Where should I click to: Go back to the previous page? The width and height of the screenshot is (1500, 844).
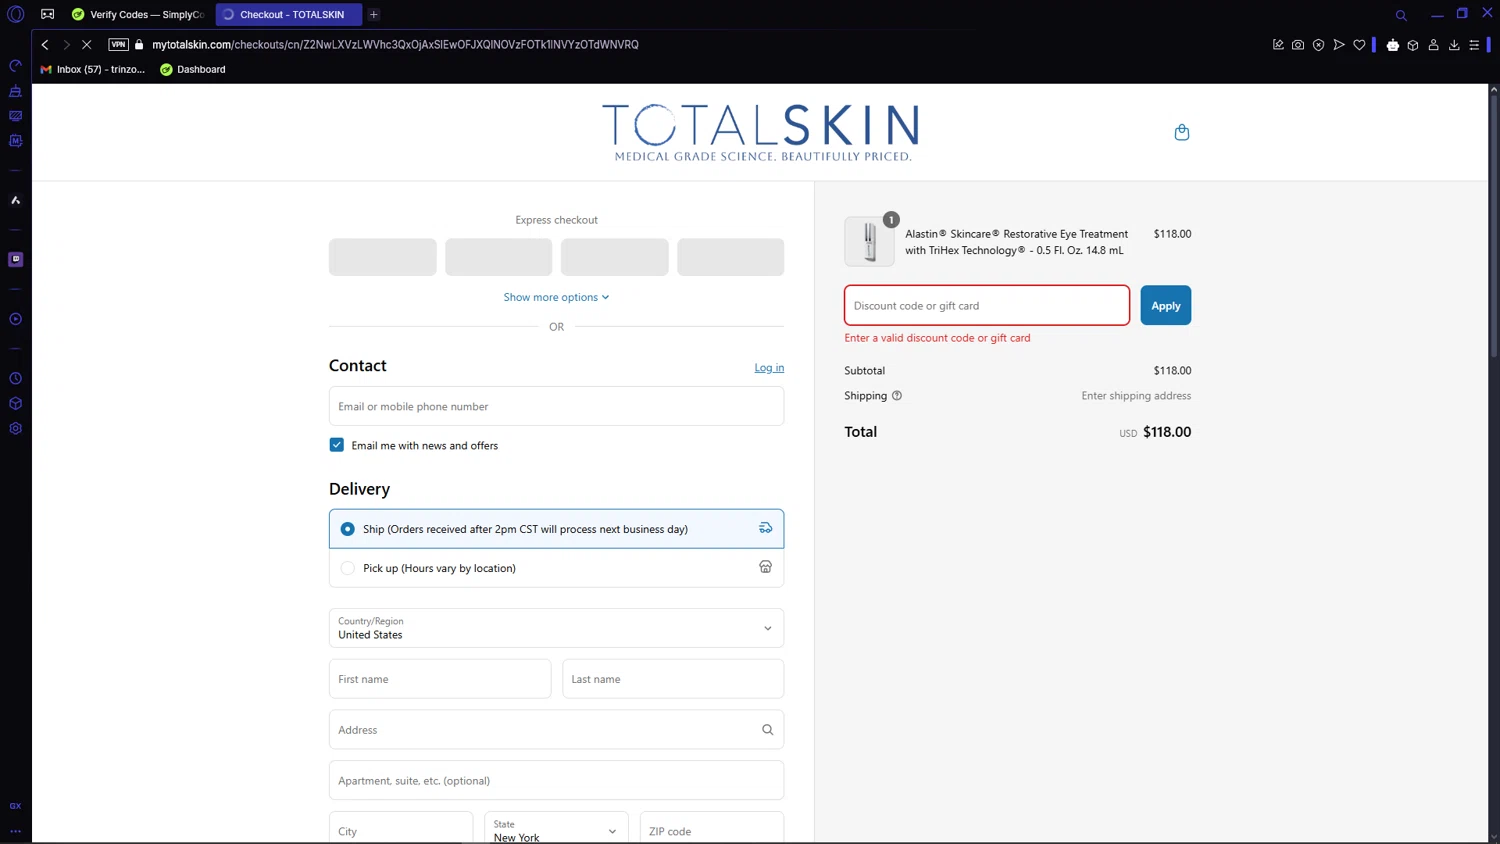click(x=45, y=44)
